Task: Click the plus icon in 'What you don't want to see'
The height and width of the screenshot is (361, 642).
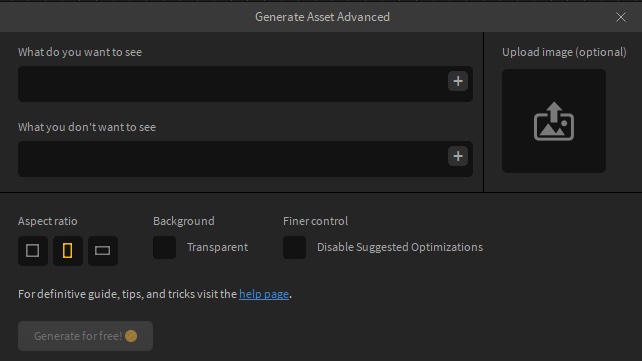Action: (x=458, y=156)
